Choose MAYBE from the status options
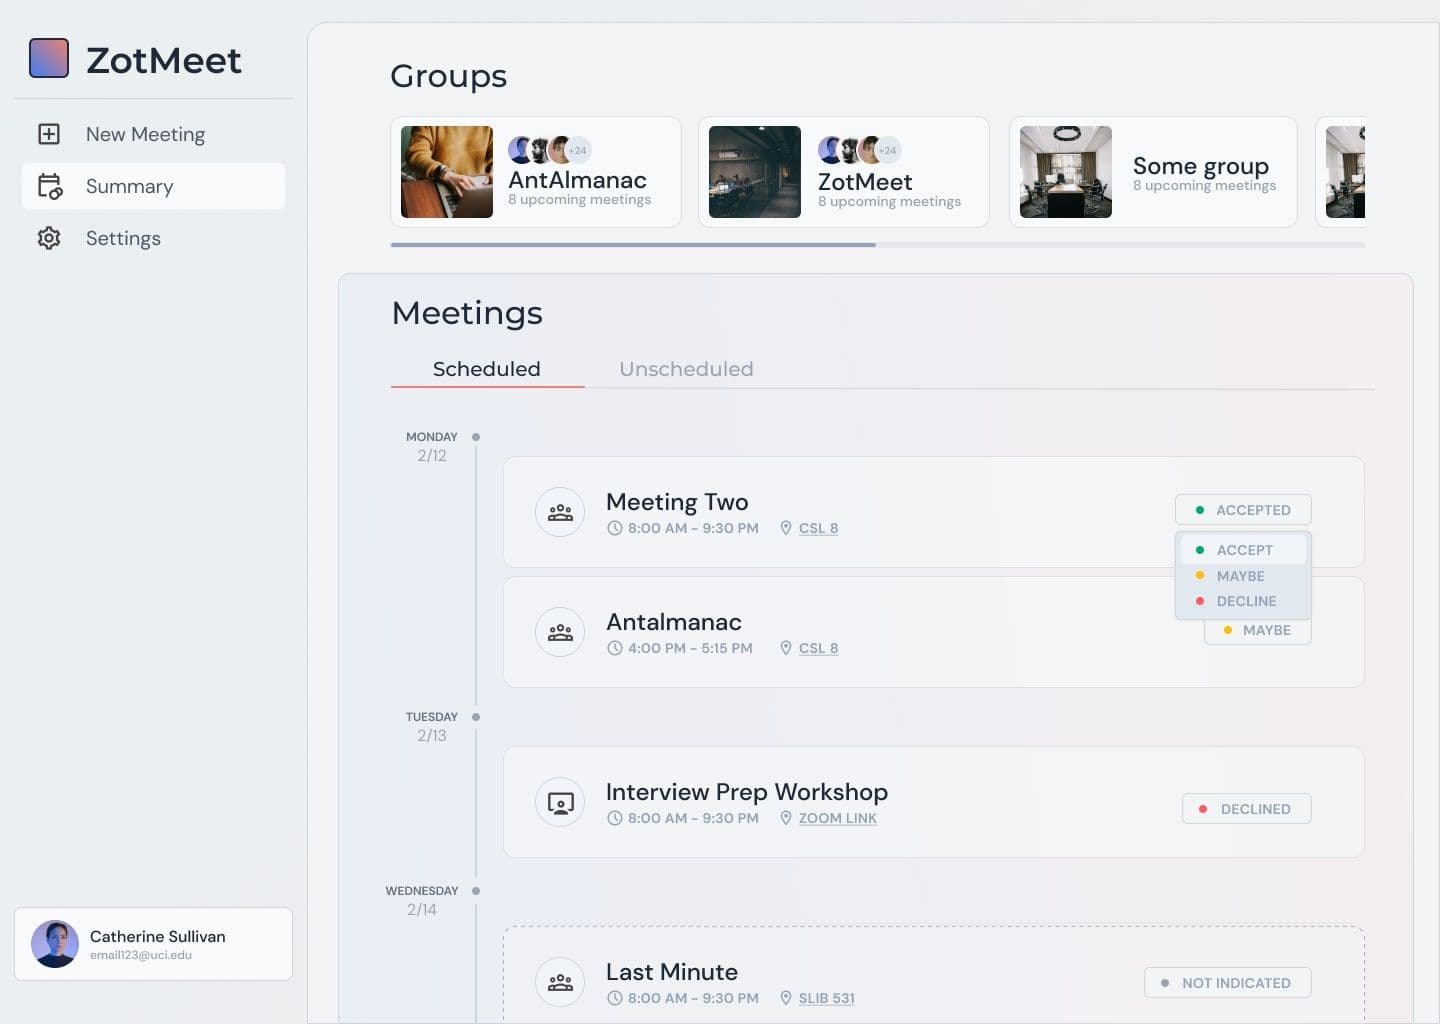Image resolution: width=1440 pixels, height=1024 pixels. click(1240, 576)
